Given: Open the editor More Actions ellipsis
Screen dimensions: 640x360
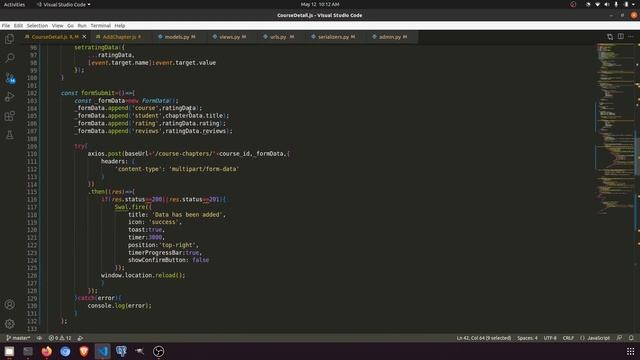Looking at the screenshot, I should coord(631,36).
